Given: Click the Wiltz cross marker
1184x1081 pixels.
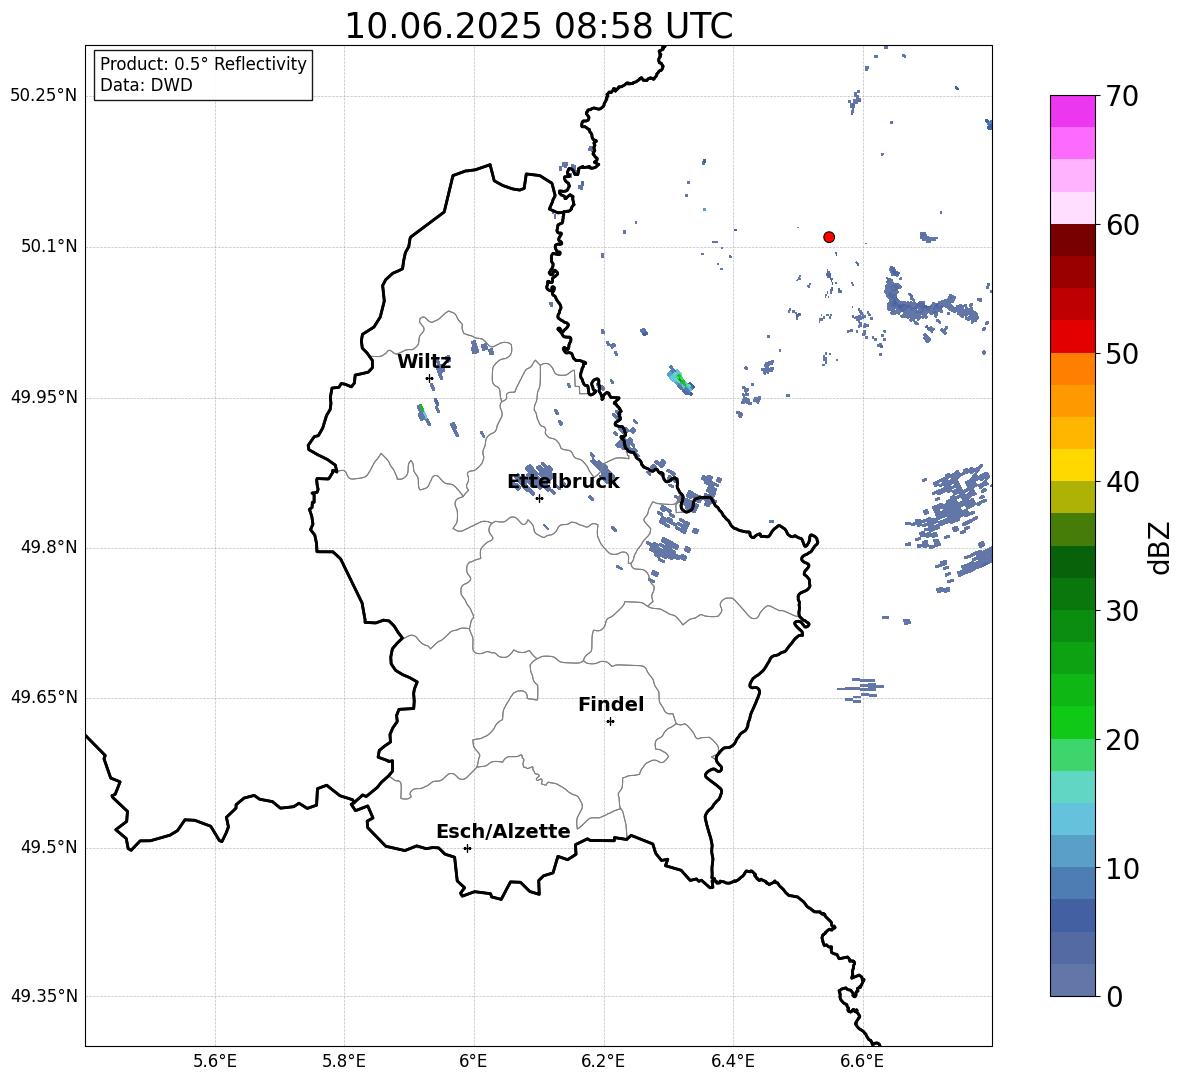Looking at the screenshot, I should coord(430,378).
